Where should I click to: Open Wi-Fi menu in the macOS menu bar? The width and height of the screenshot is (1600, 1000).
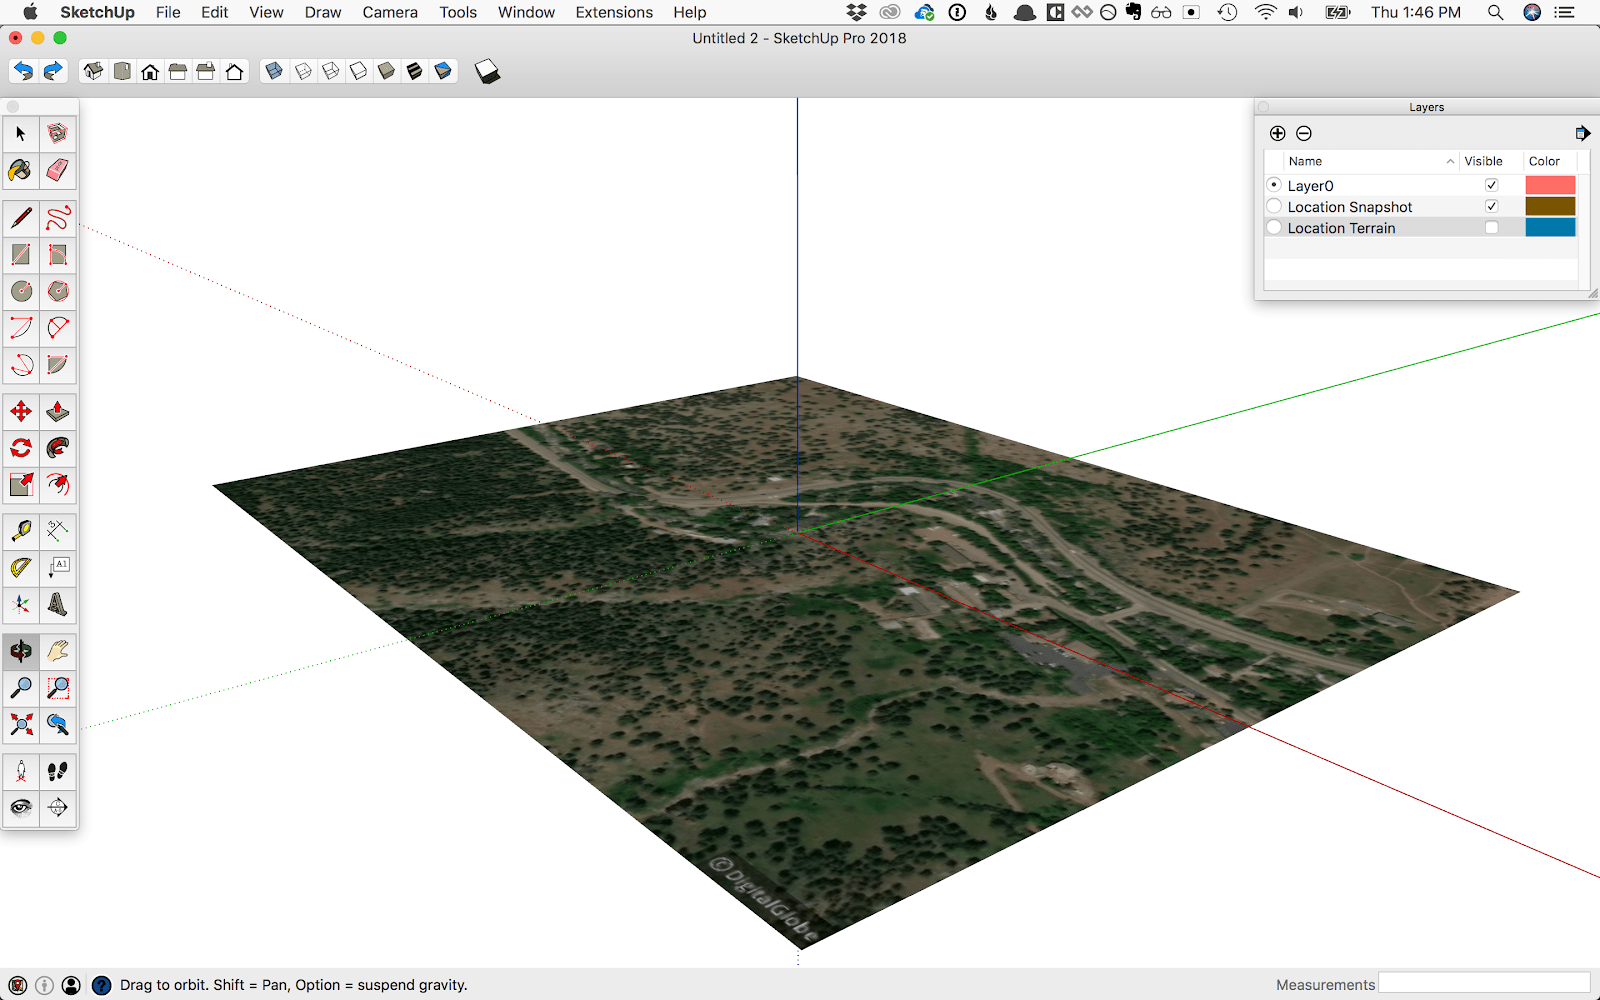pos(1266,12)
